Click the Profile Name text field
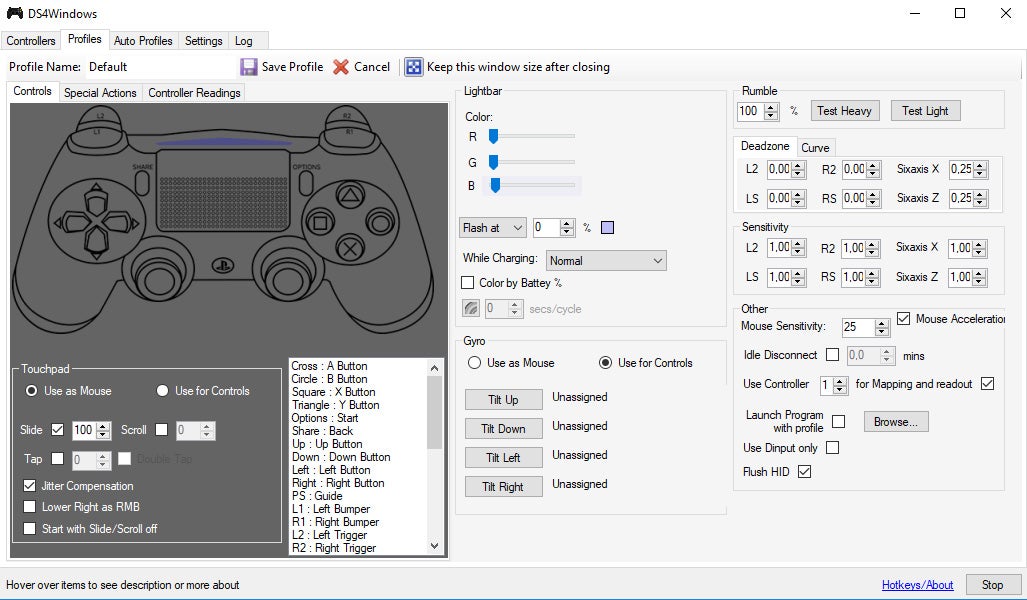The width and height of the screenshot is (1027, 600). (x=158, y=67)
